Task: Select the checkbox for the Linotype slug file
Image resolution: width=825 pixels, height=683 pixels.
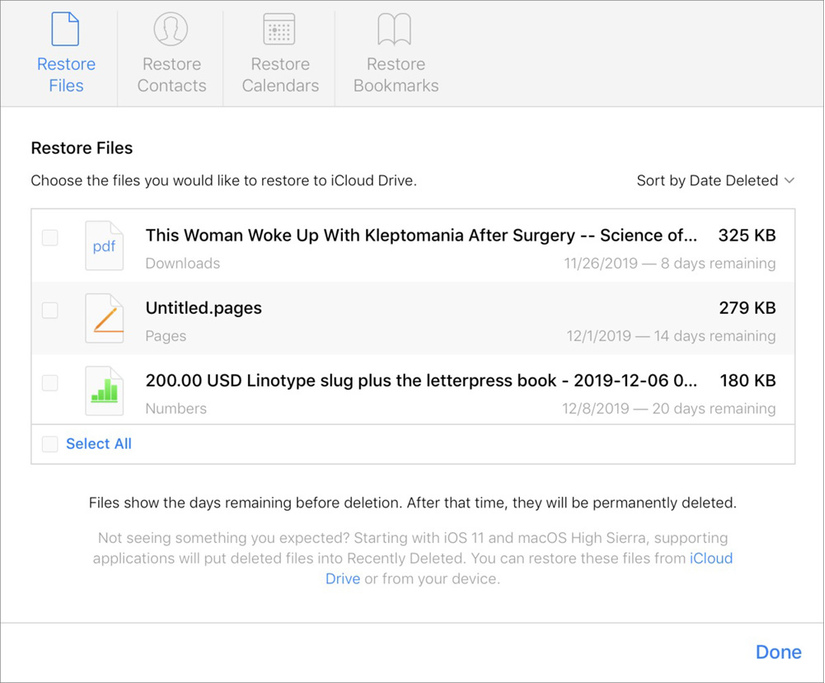Action: (50, 383)
